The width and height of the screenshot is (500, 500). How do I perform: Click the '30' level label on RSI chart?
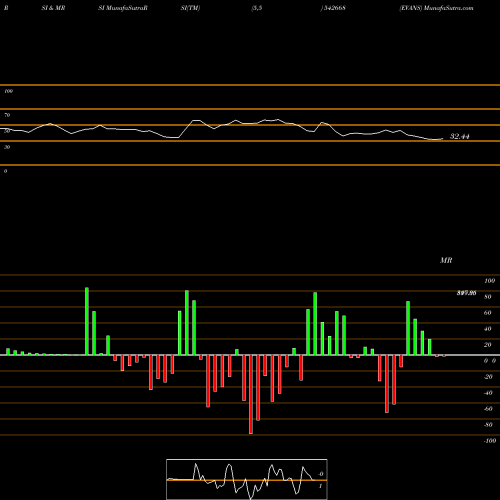[x=7, y=147]
